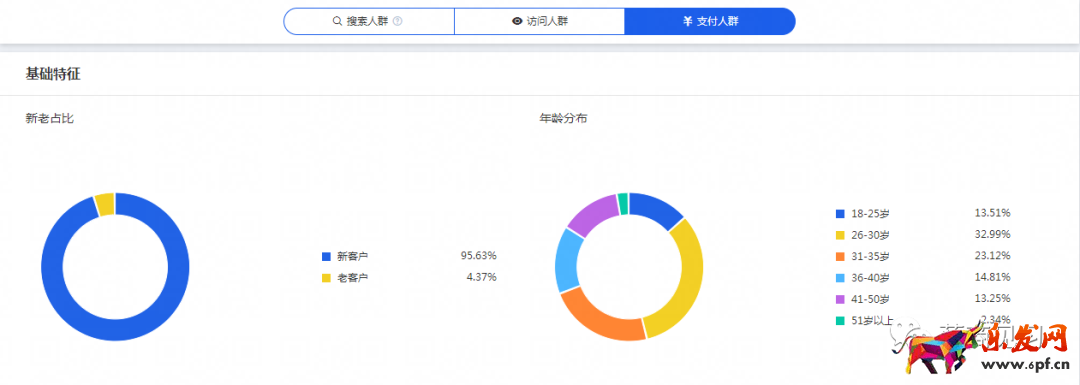
Task: Switch to the 访问人群 tab
Action: [x=539, y=21]
